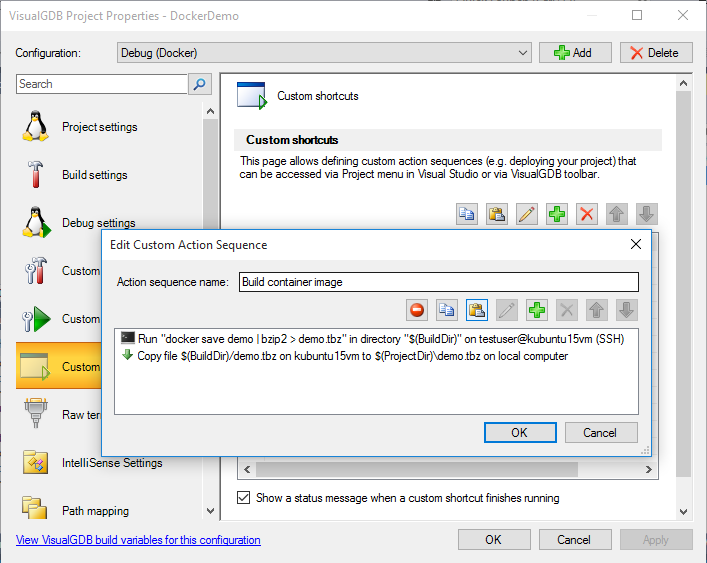Click the Delete configuration button

click(656, 53)
